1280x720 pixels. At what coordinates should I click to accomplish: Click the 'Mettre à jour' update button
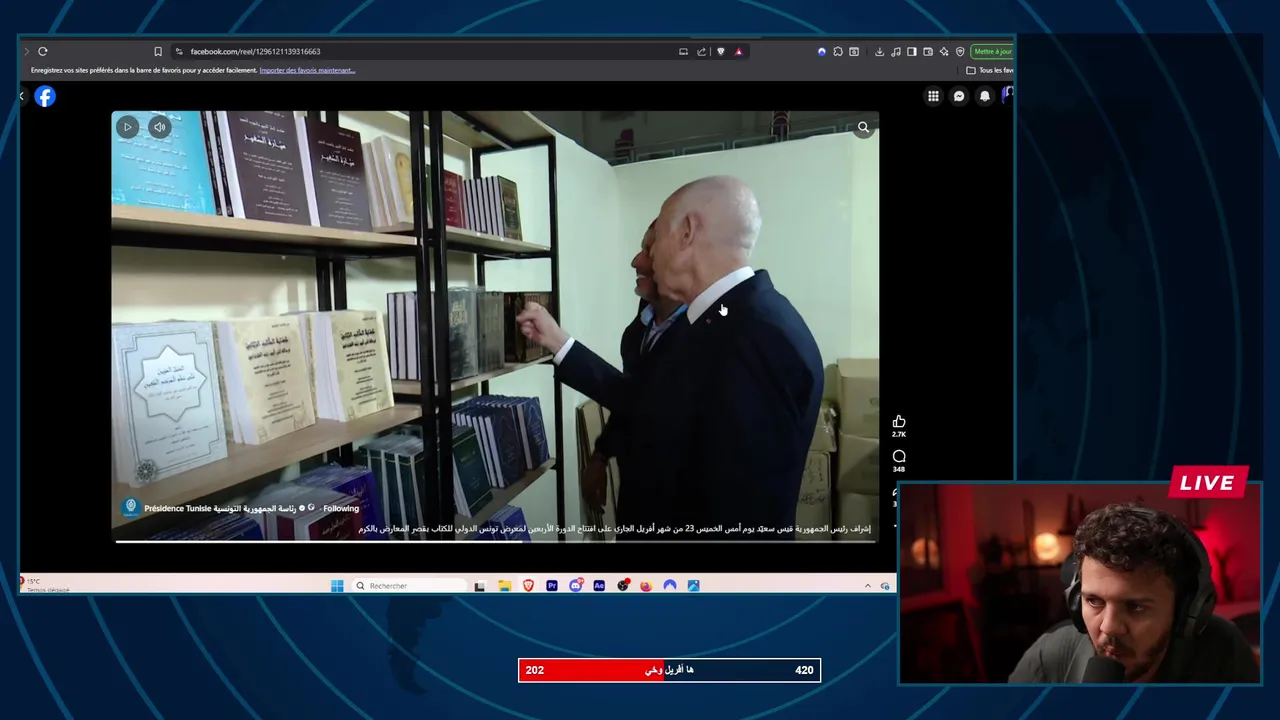pyautogui.click(x=992, y=52)
